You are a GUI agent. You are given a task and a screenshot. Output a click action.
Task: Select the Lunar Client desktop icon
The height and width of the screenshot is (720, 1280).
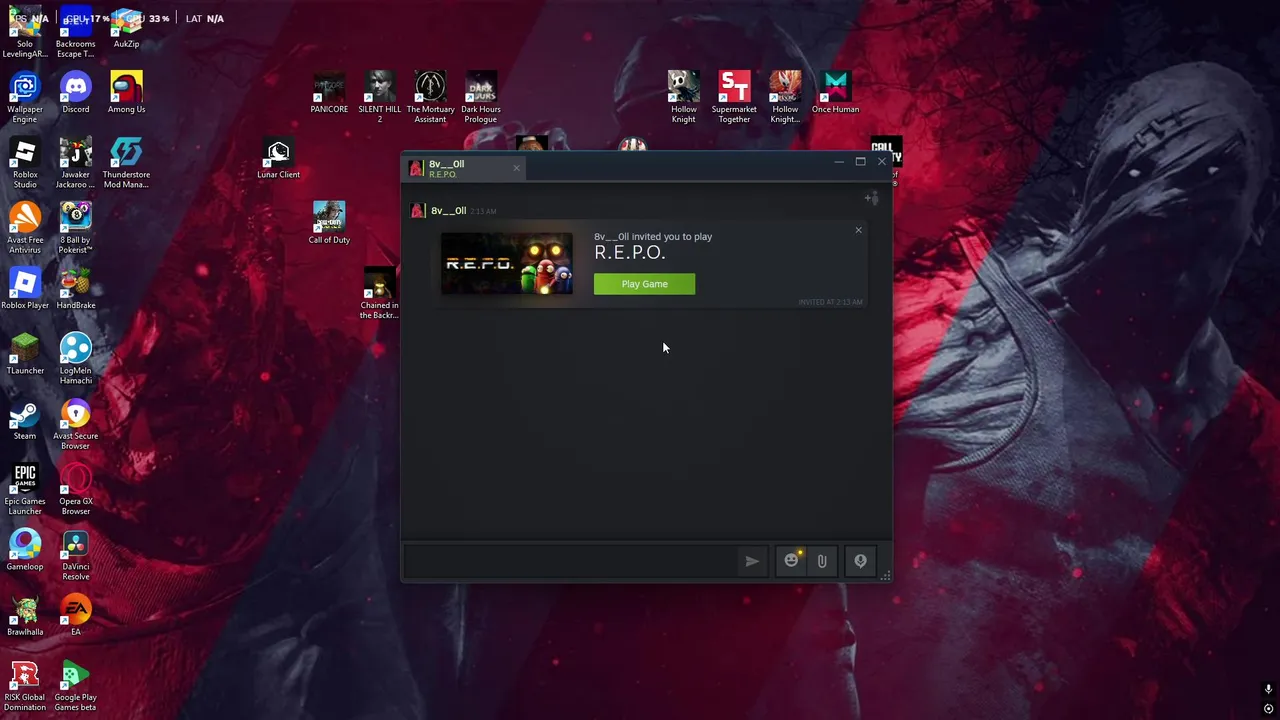coord(278,158)
